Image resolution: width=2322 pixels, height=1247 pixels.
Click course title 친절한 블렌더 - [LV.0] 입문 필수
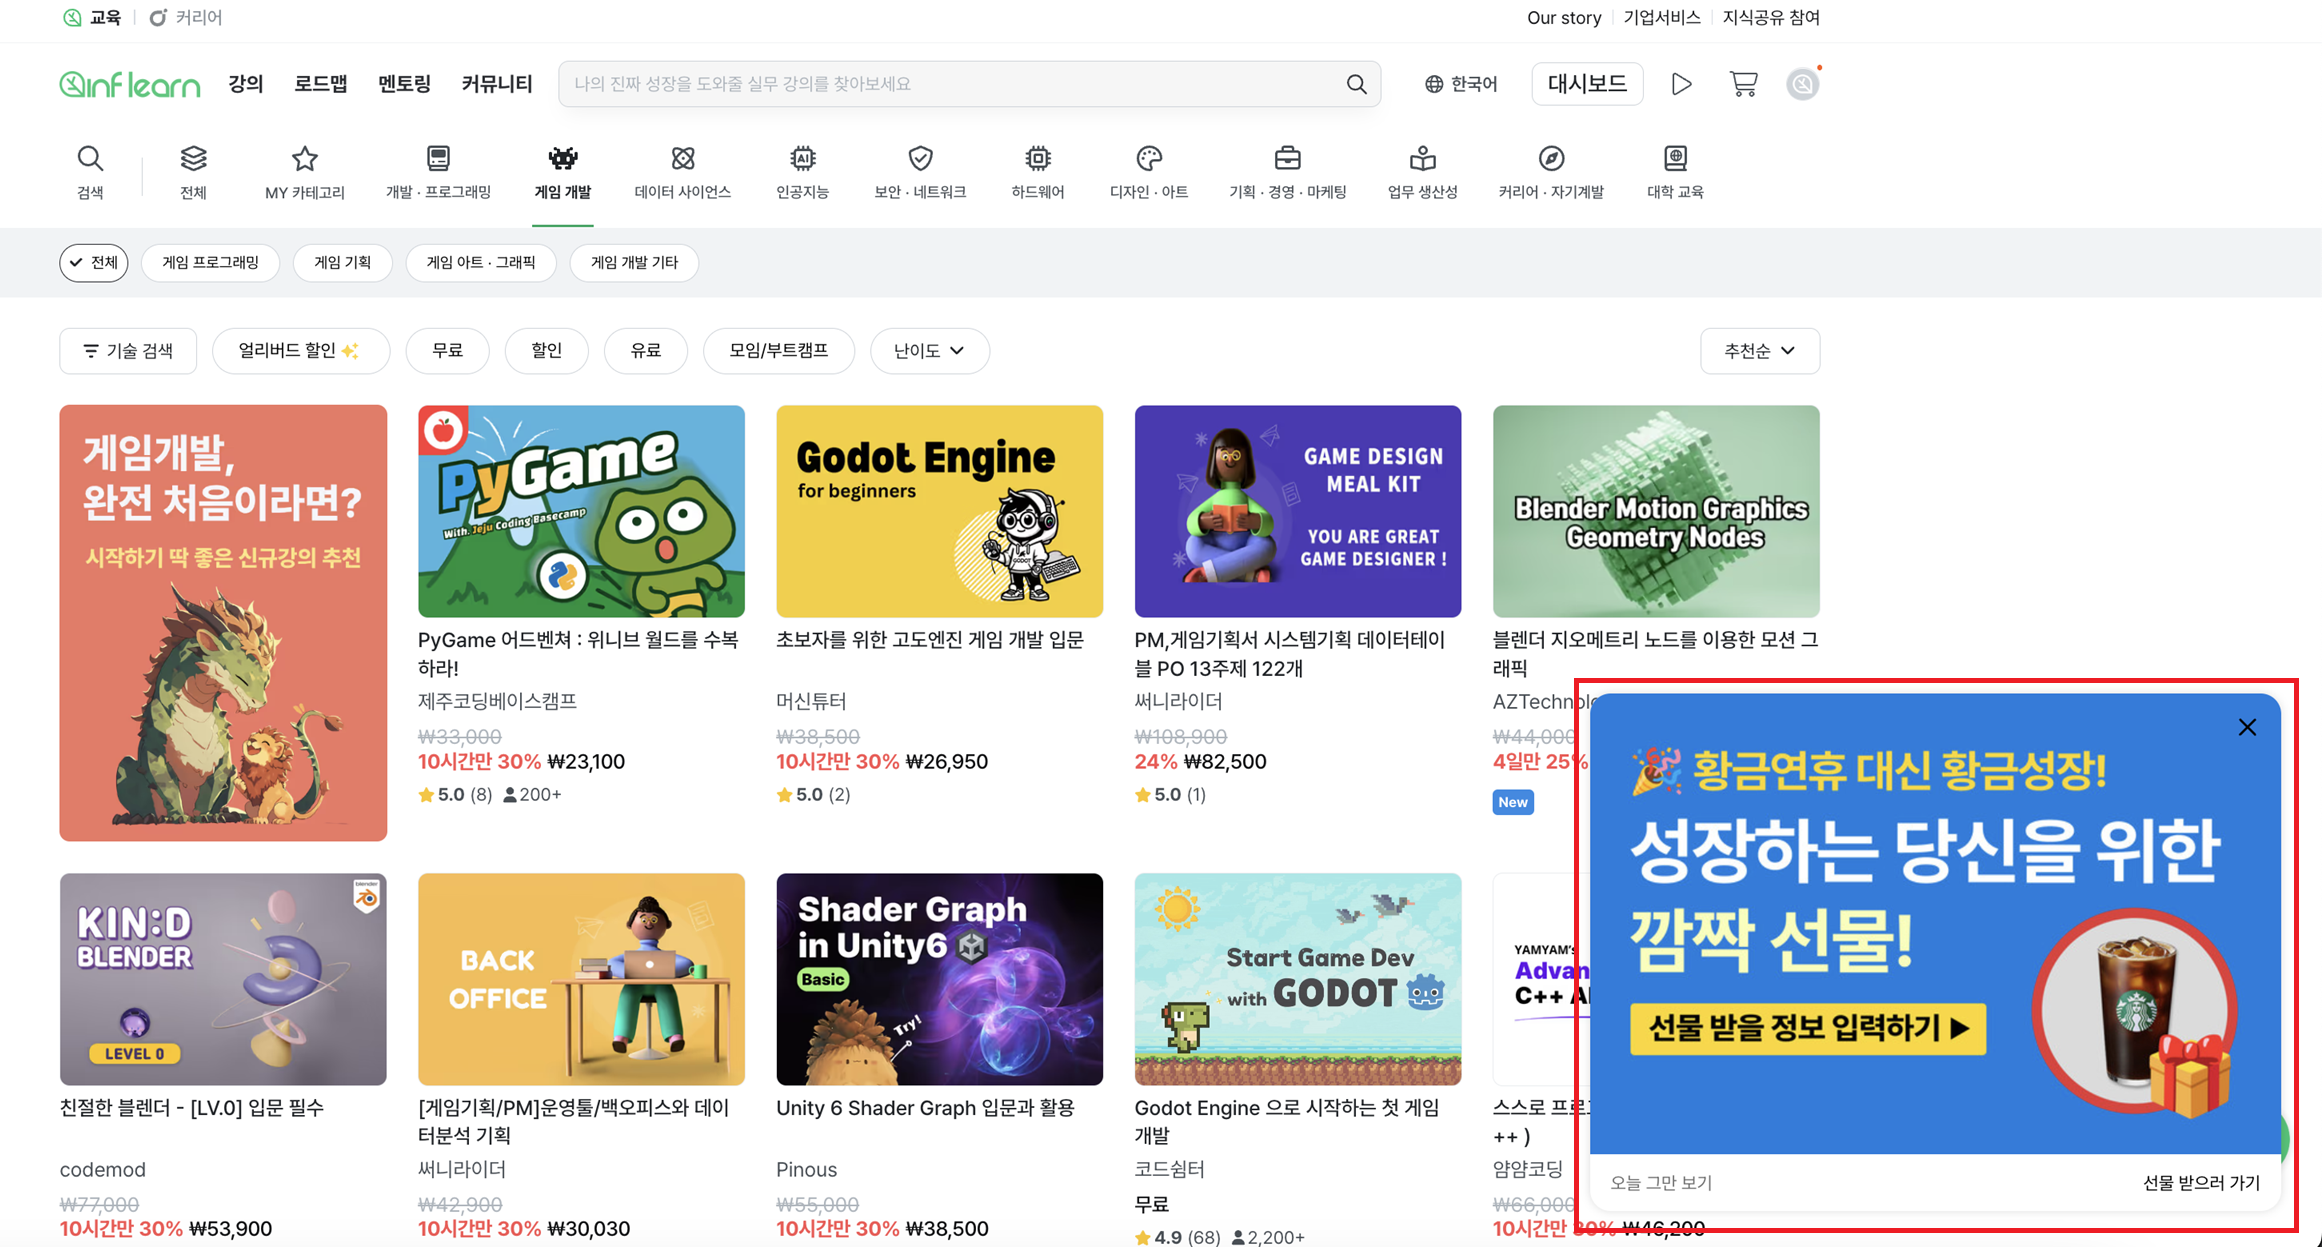point(192,1108)
